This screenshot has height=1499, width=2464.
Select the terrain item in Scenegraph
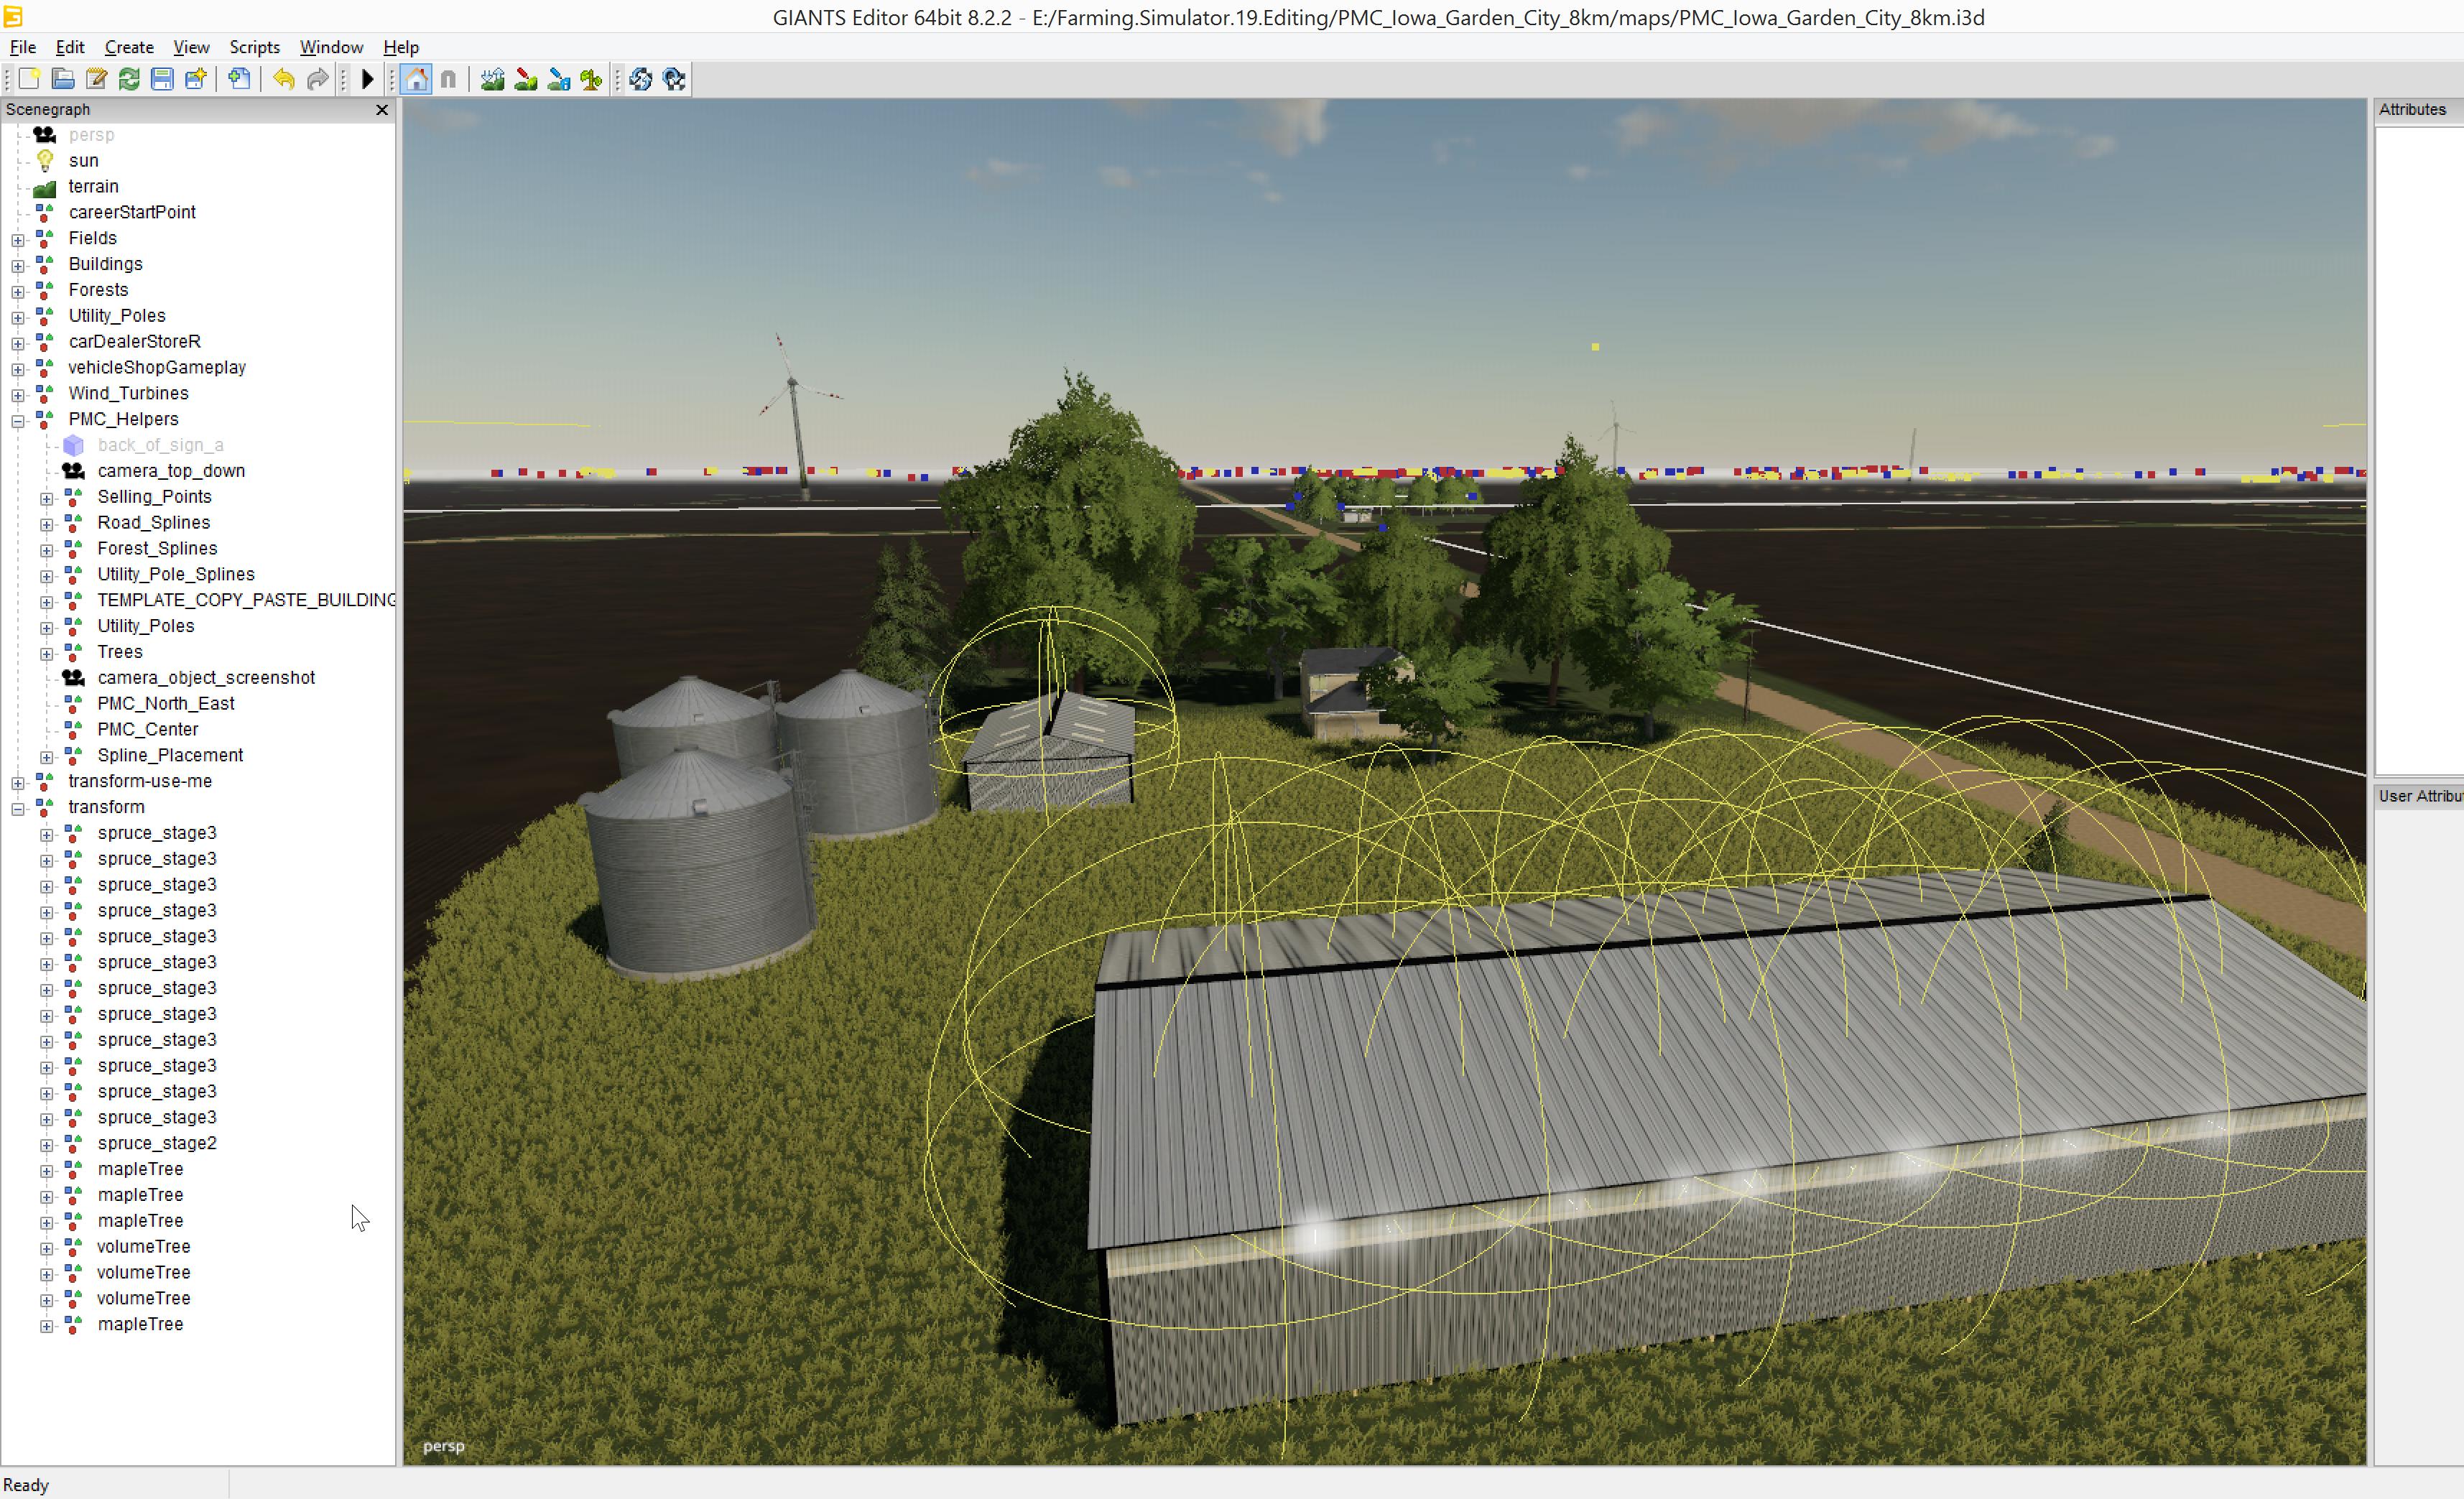pyautogui.click(x=93, y=186)
